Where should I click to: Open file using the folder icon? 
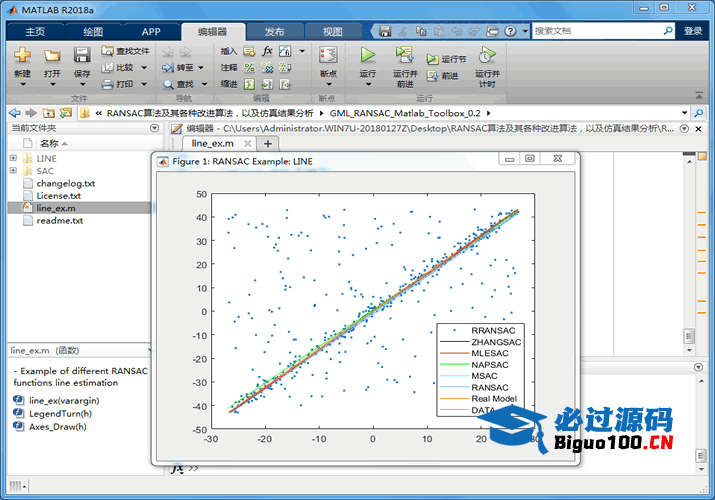click(52, 56)
